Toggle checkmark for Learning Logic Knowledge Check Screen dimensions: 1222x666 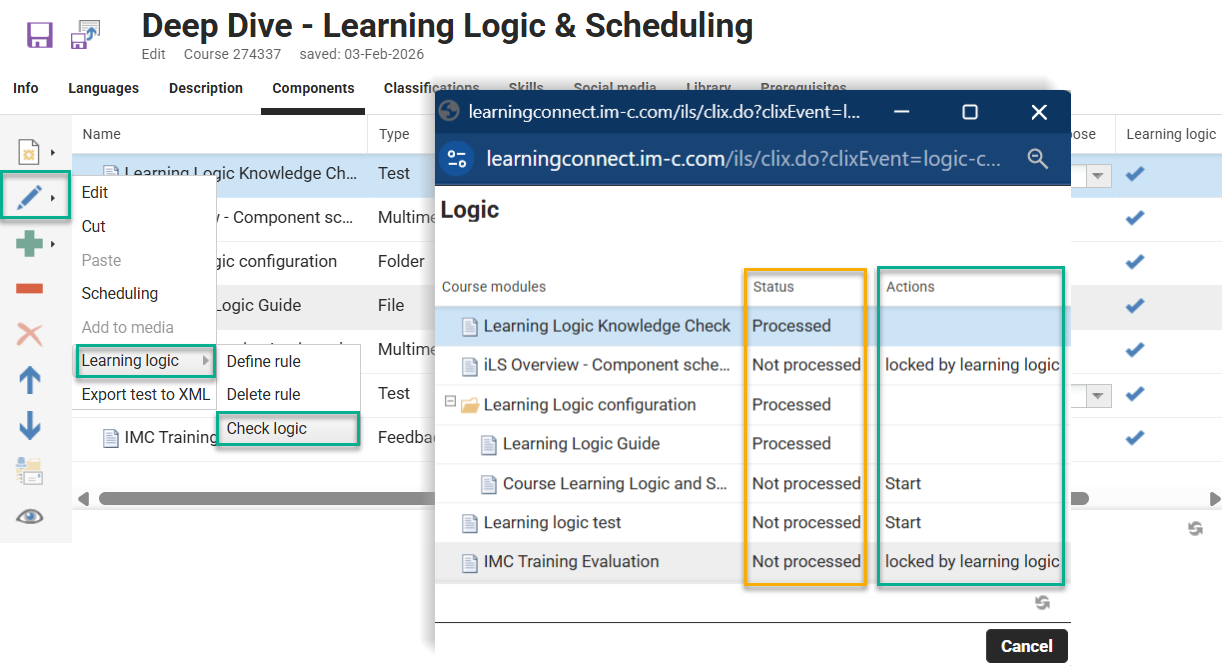1134,174
